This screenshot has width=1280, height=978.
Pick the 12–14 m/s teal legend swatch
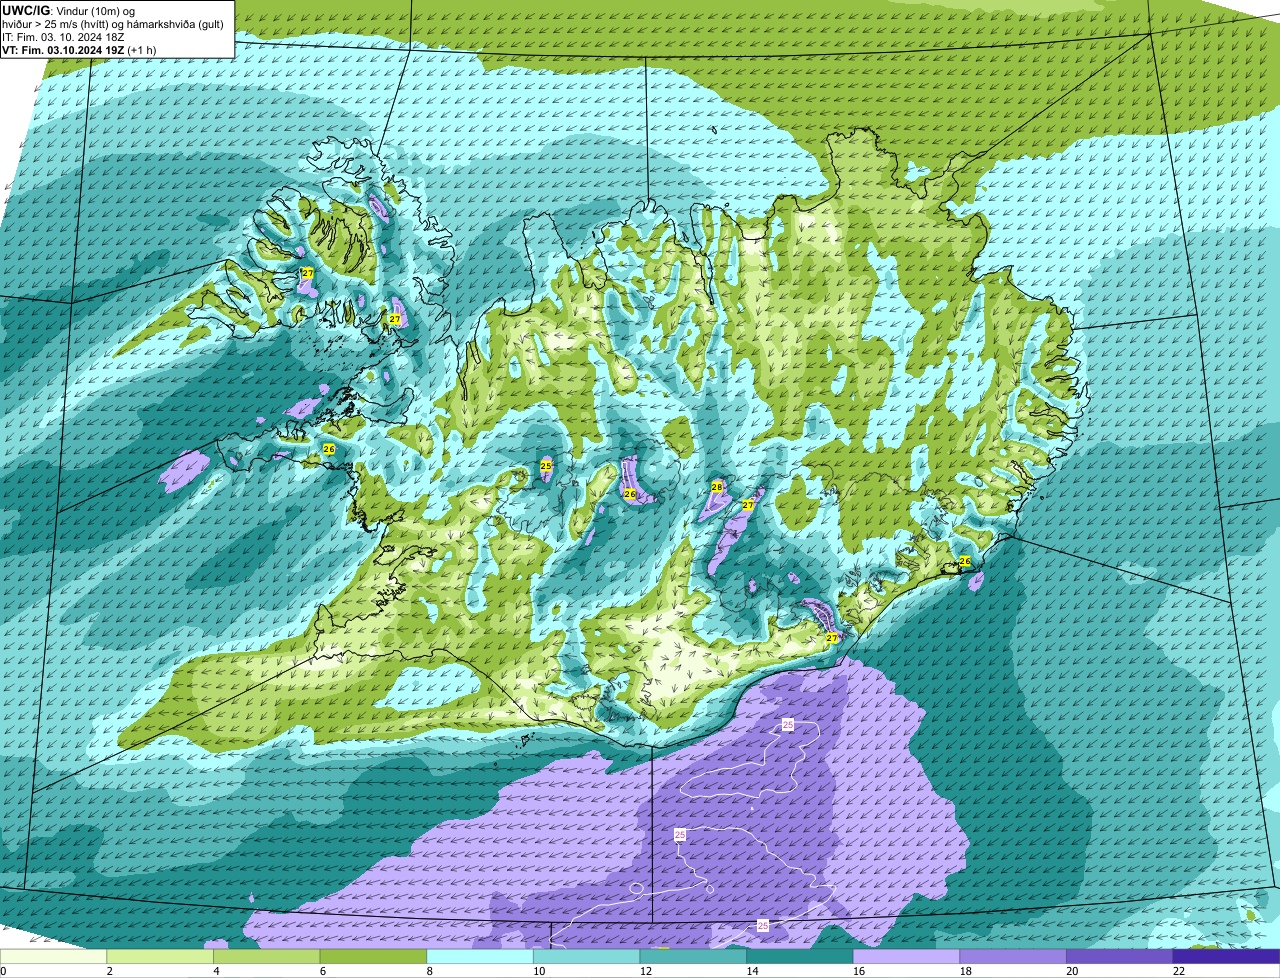693,956
